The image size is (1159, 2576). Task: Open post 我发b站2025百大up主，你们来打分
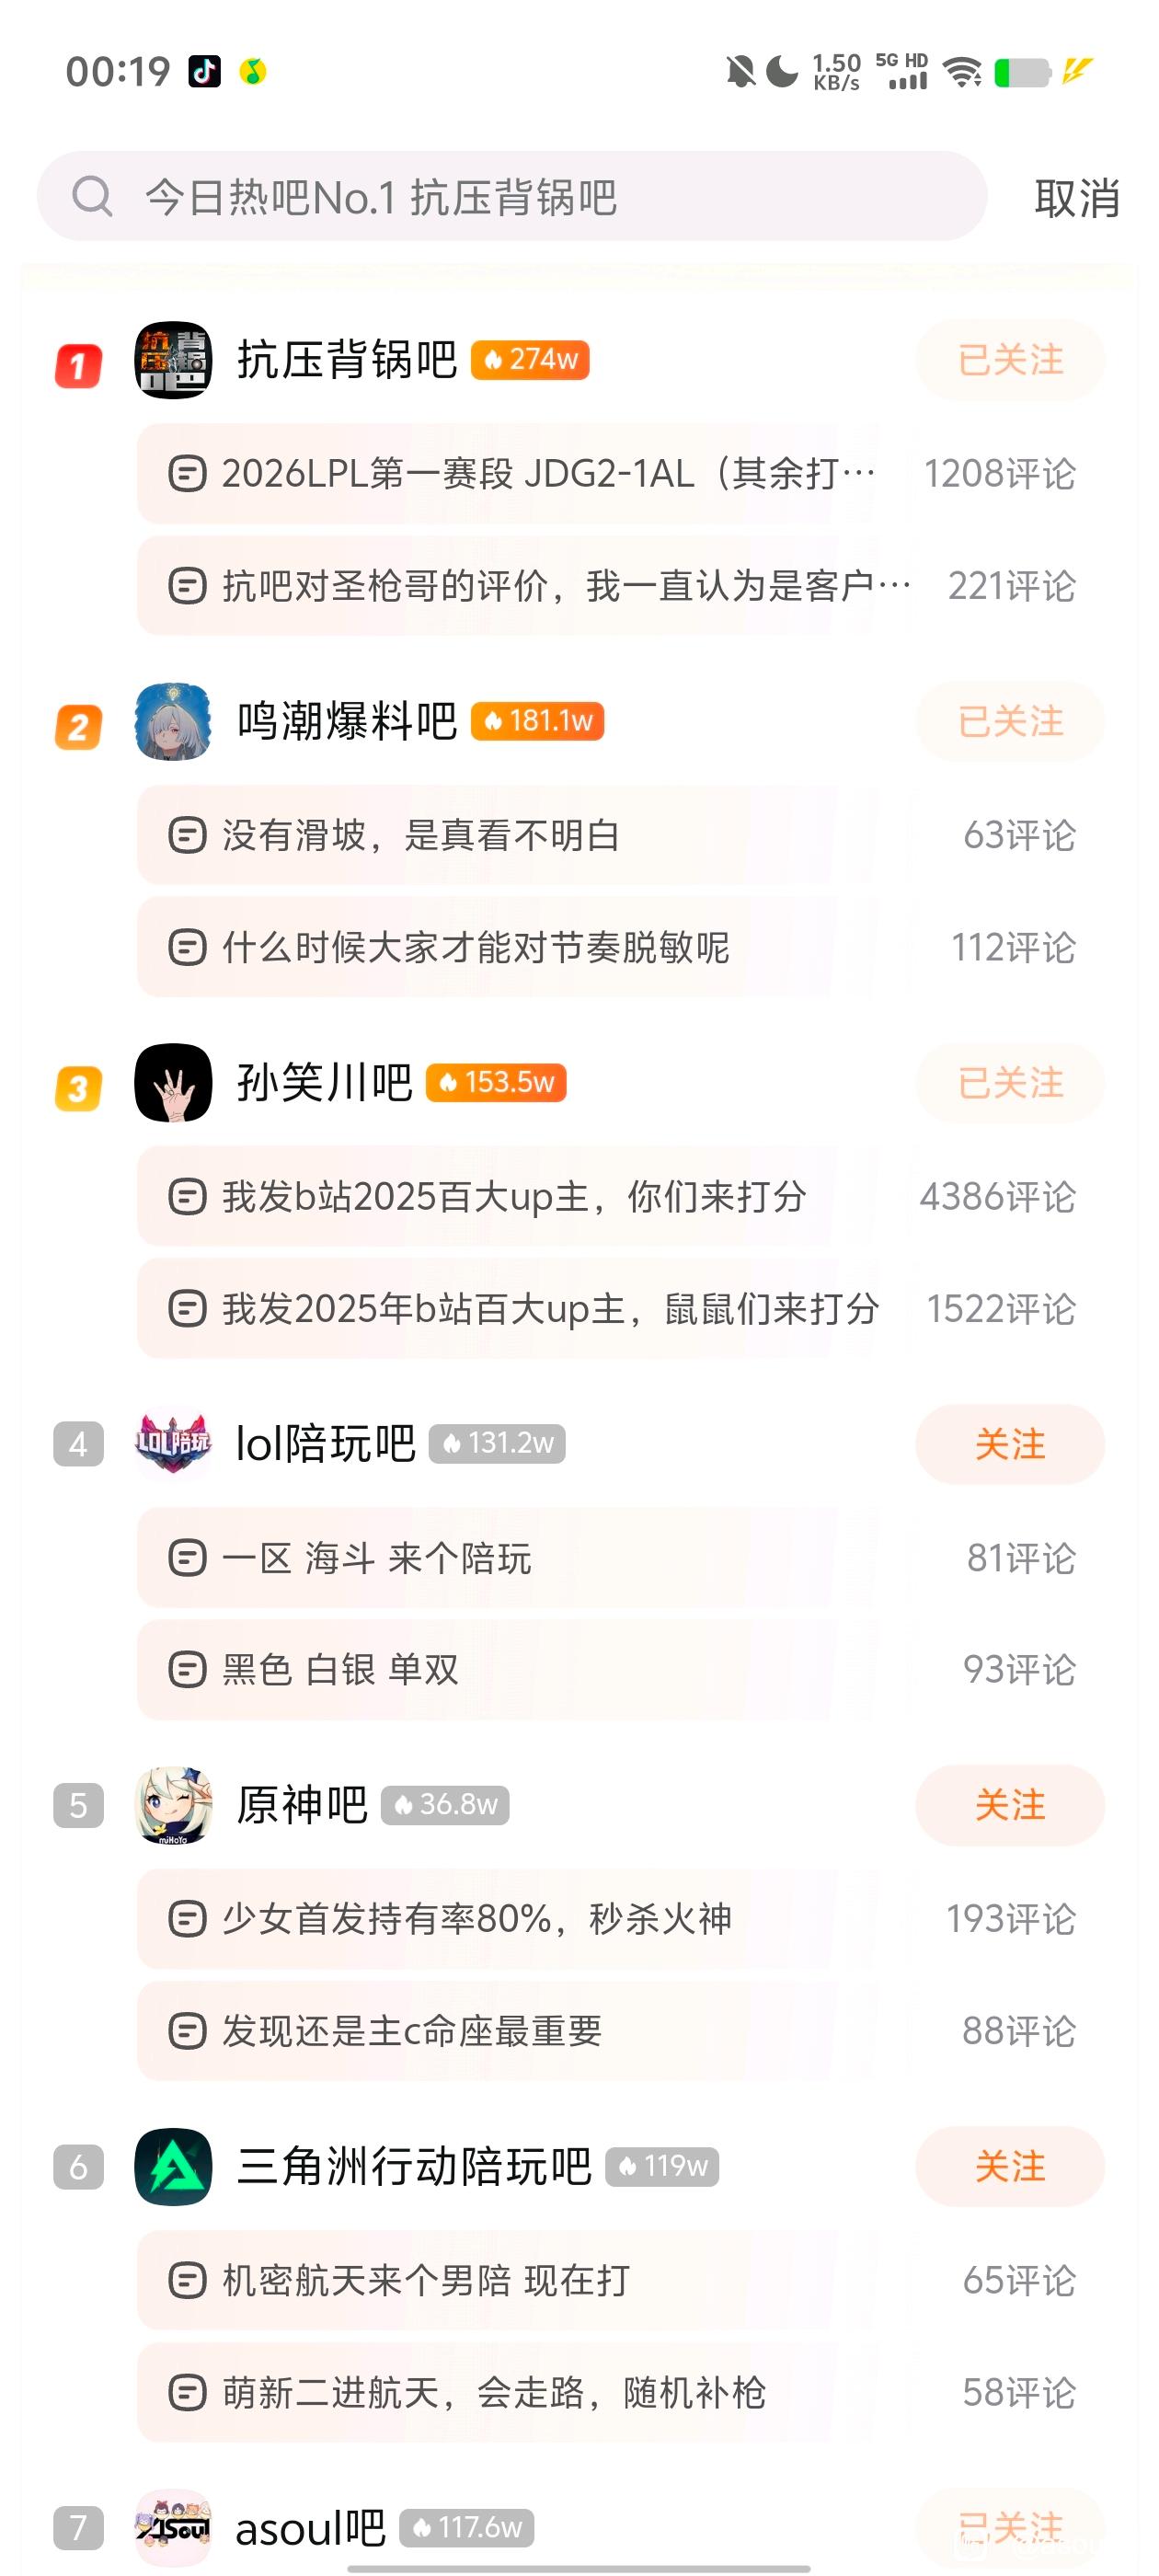(514, 1196)
